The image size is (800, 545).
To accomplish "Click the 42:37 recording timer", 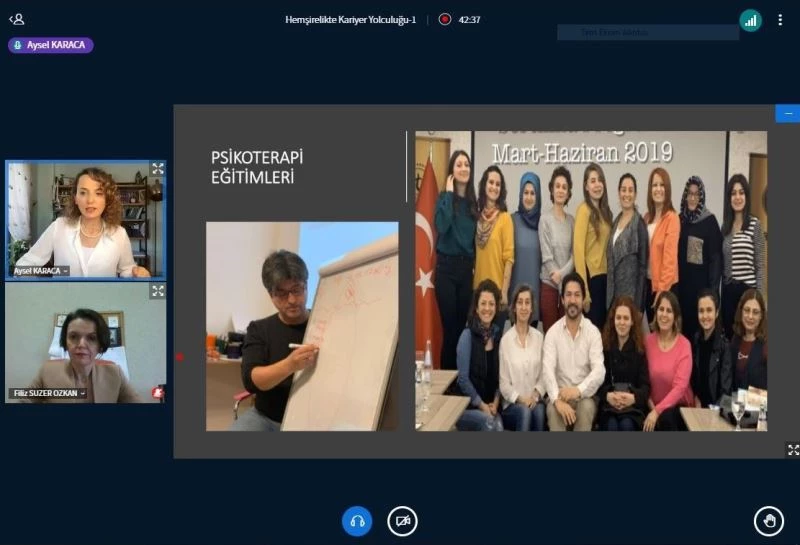I will (470, 19).
